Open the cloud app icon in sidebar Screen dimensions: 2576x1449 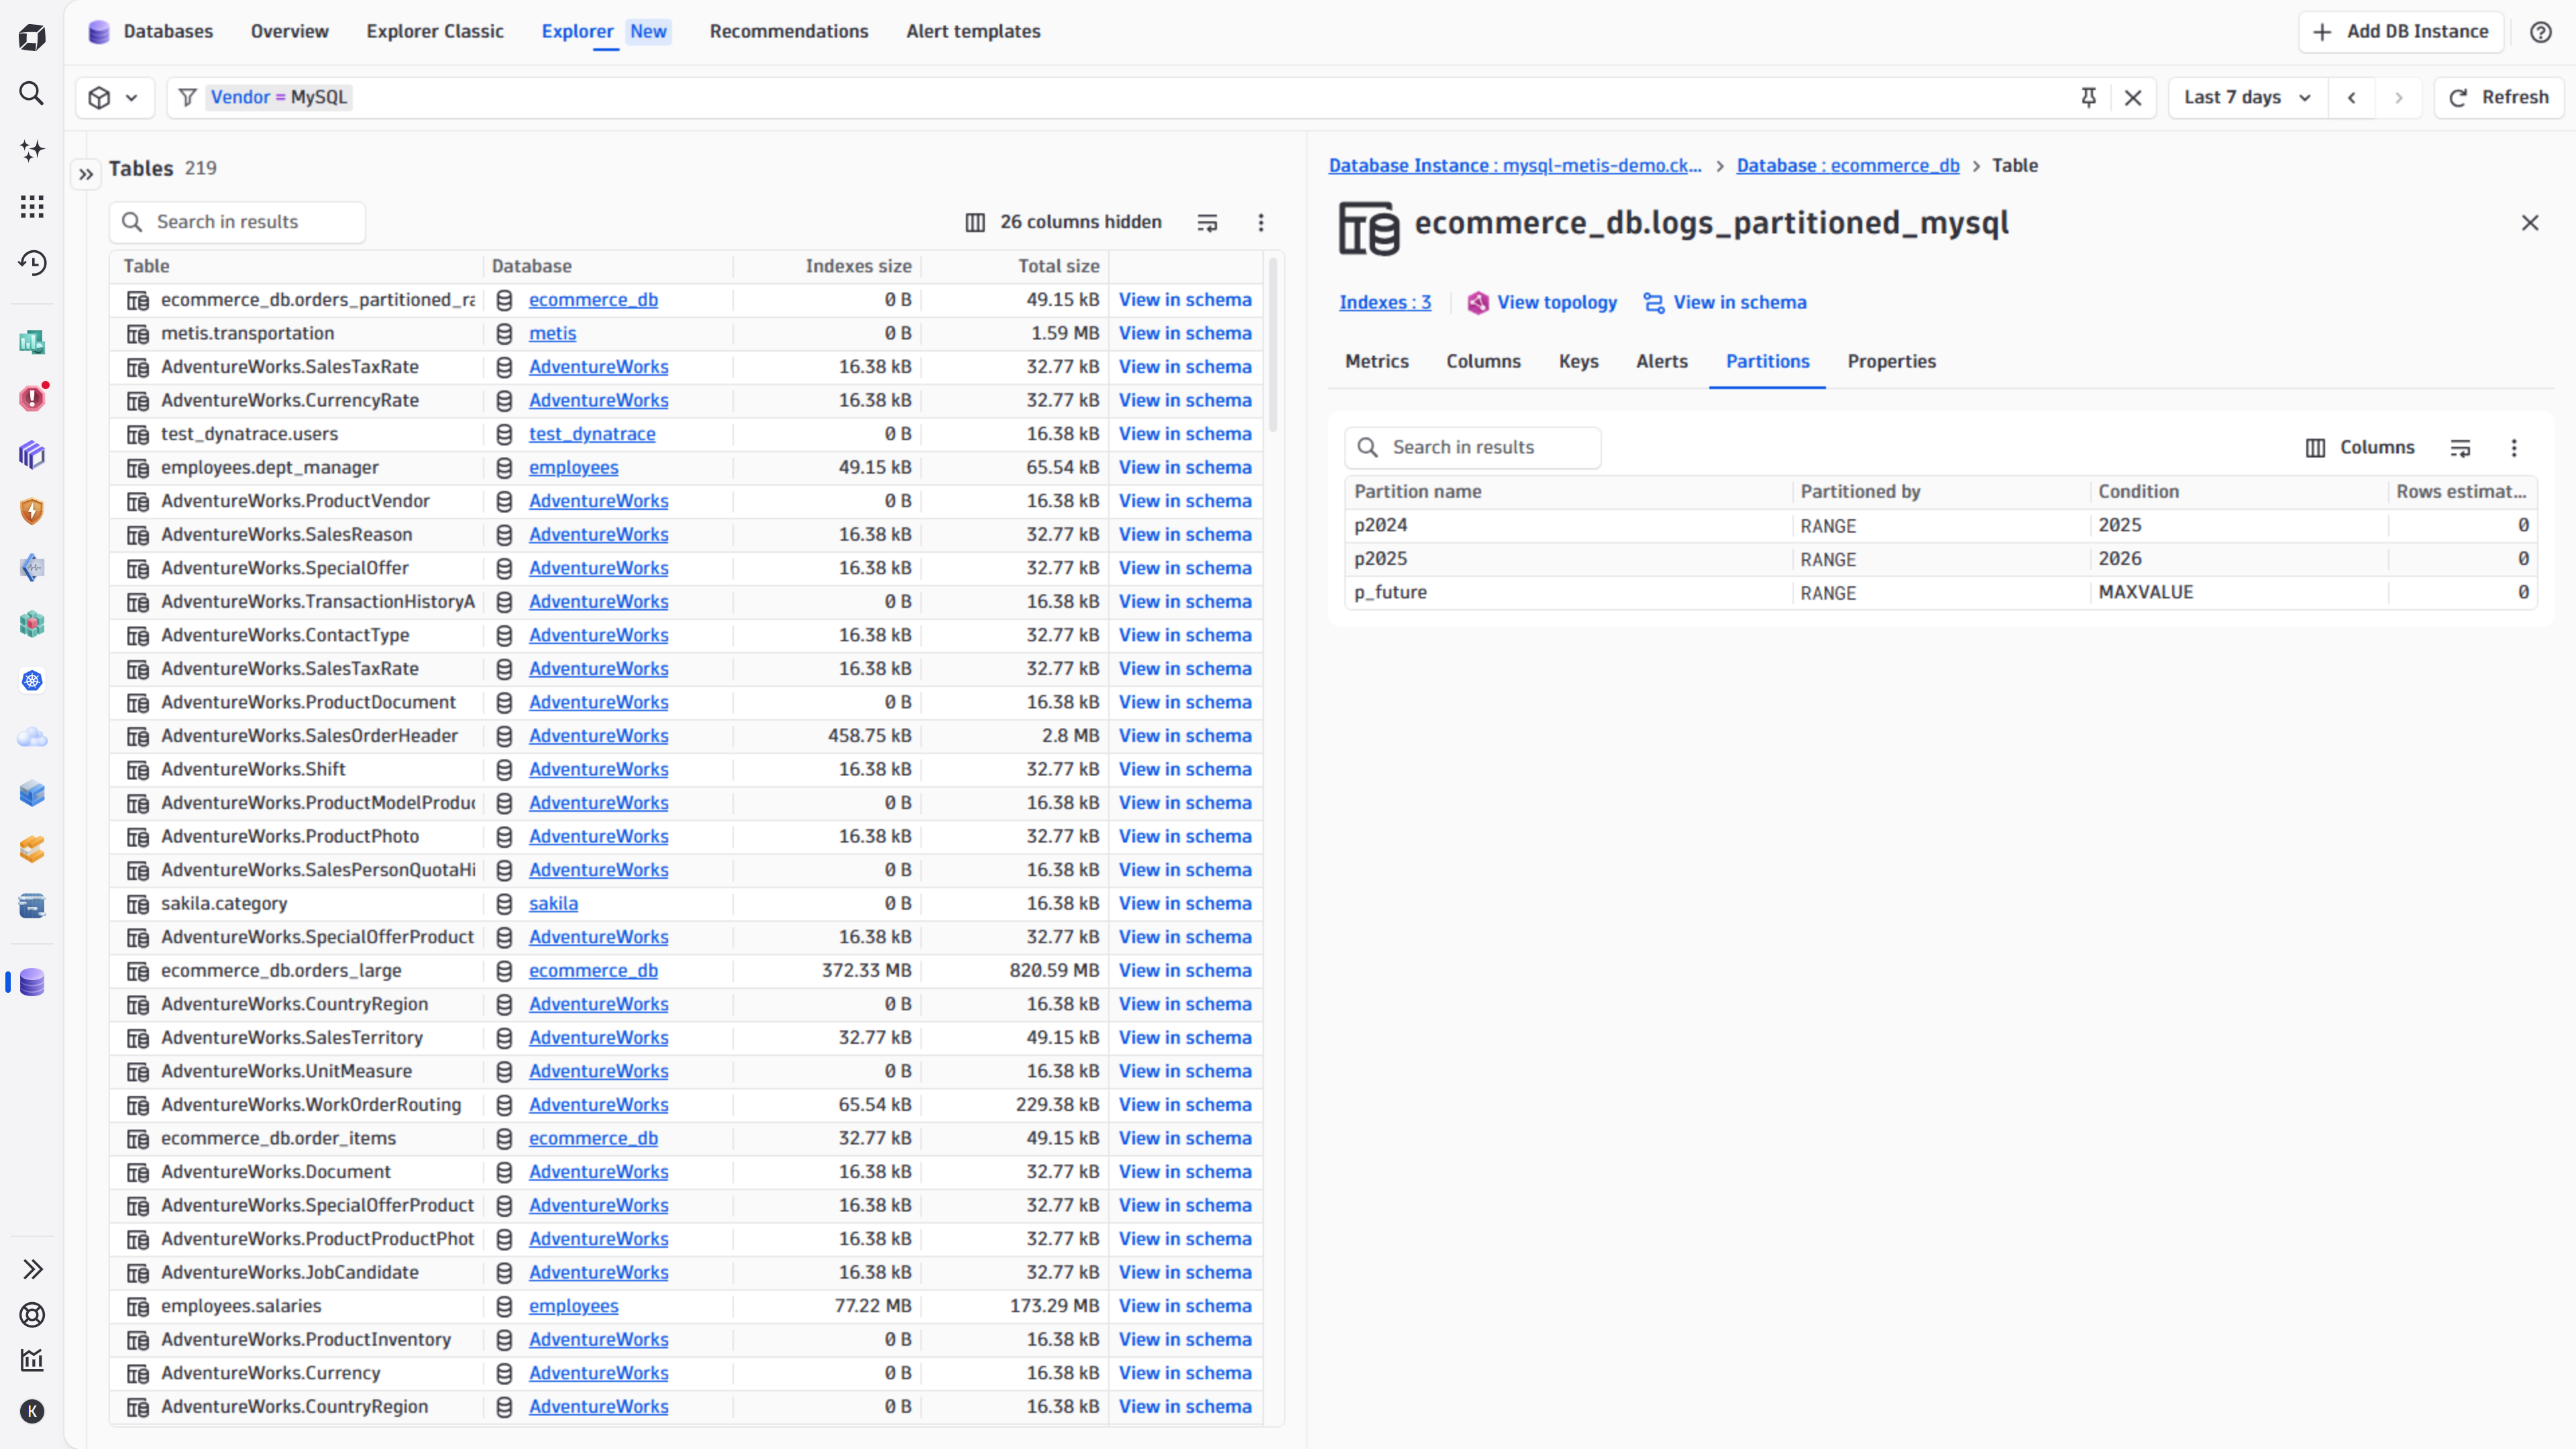pyautogui.click(x=32, y=737)
